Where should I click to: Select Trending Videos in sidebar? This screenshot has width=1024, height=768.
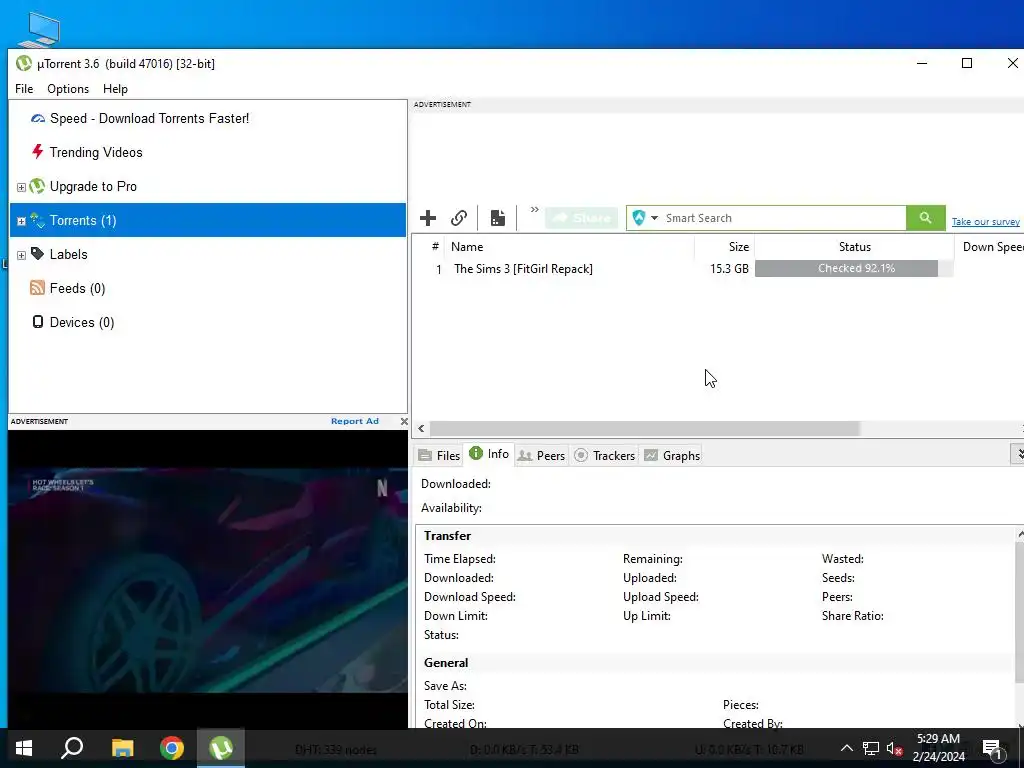click(96, 152)
